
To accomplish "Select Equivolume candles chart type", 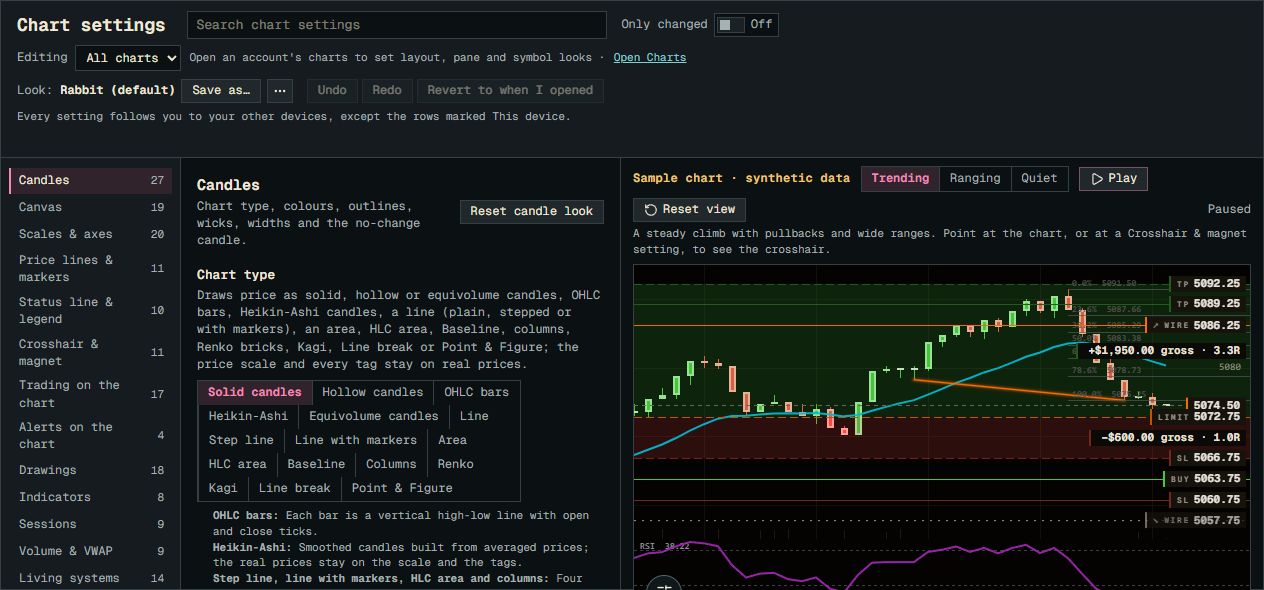I will (374, 416).
